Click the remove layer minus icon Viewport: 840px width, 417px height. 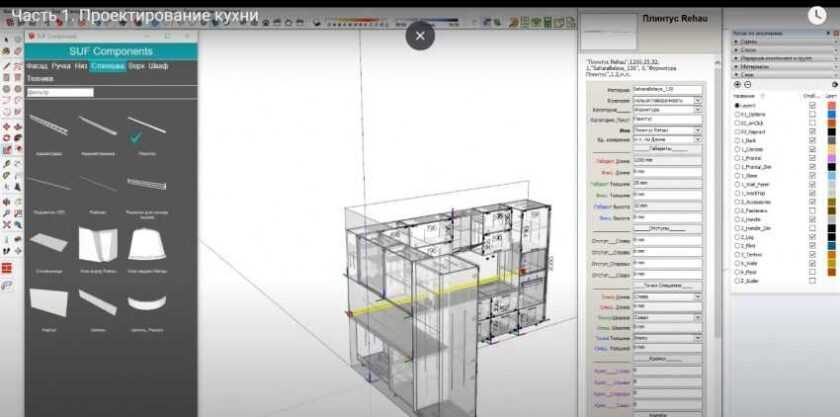pyautogui.click(x=747, y=85)
